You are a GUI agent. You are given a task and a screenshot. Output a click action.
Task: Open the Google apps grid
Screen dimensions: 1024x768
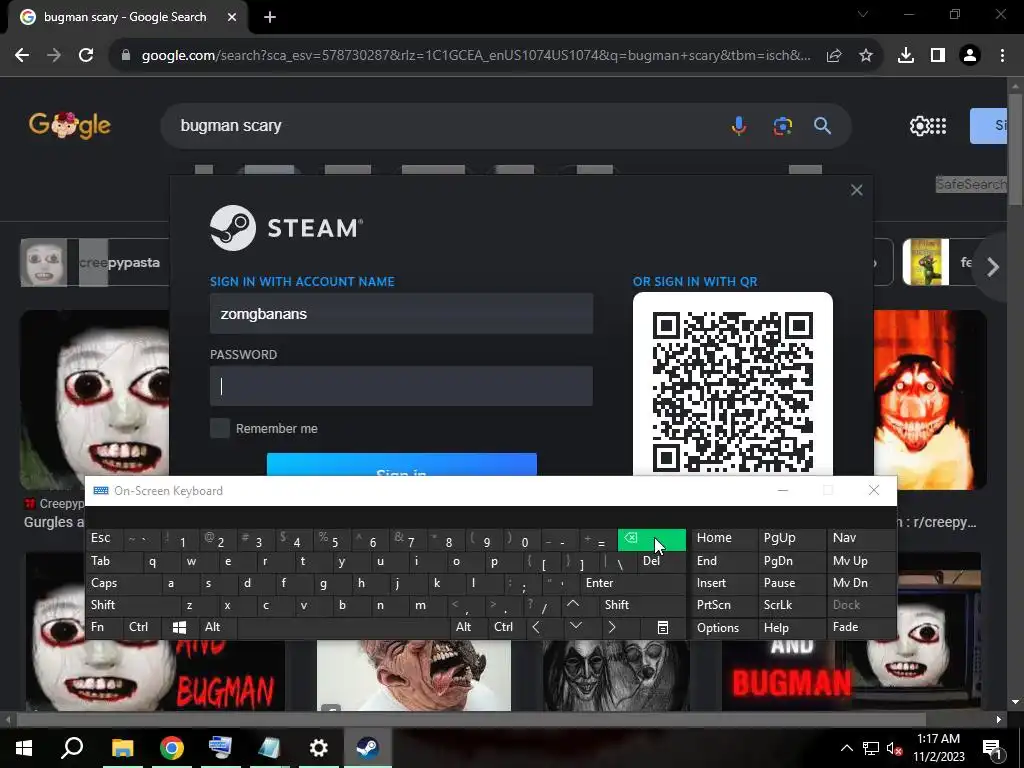click(x=938, y=125)
